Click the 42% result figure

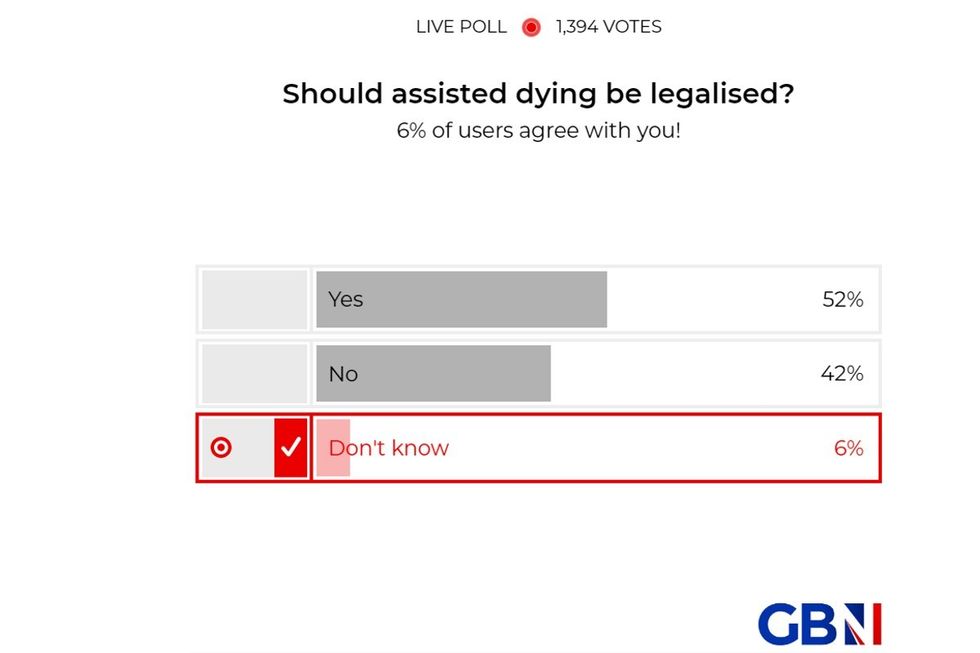(842, 374)
